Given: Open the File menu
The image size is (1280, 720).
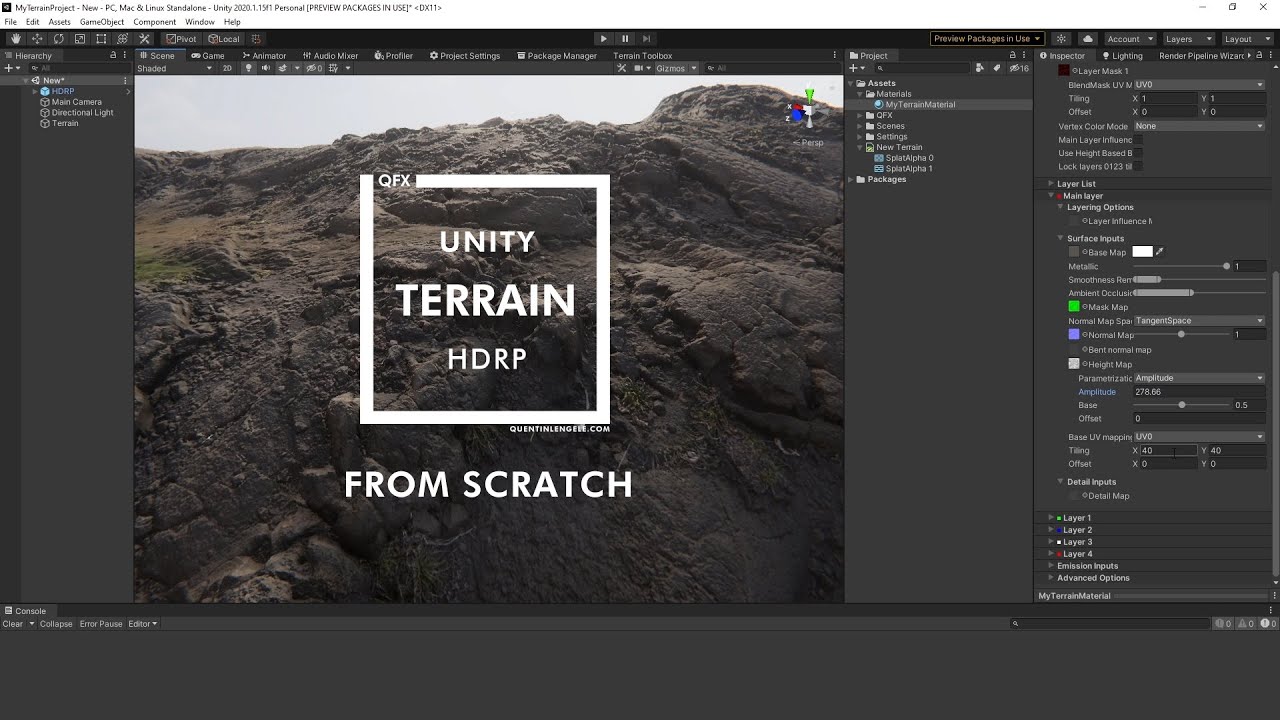Looking at the screenshot, I should pyautogui.click(x=10, y=22).
